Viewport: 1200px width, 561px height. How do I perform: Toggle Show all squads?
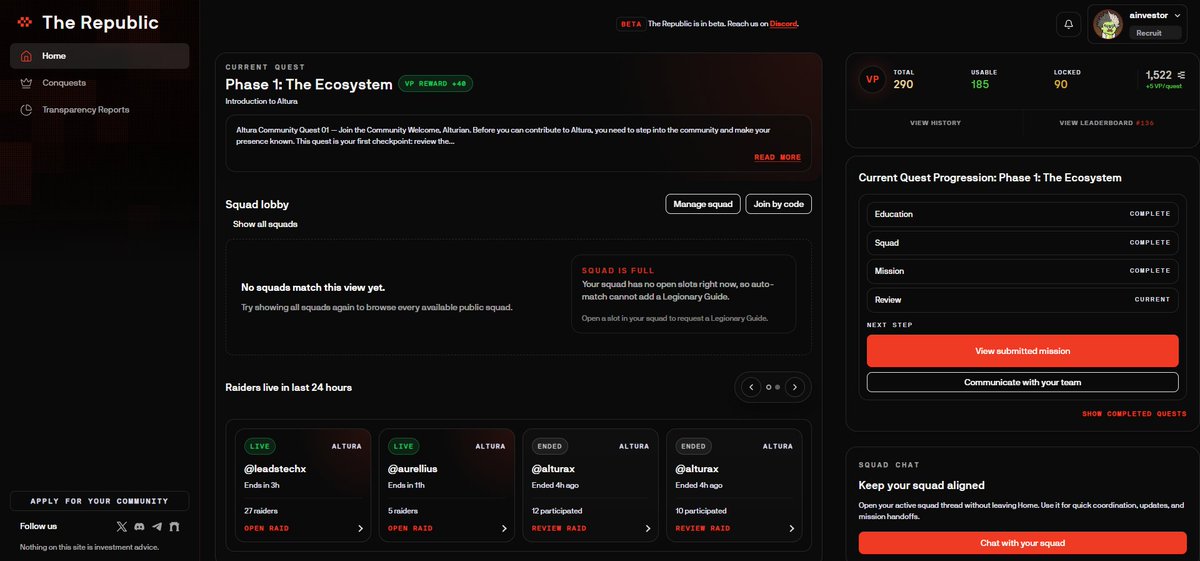[265, 224]
